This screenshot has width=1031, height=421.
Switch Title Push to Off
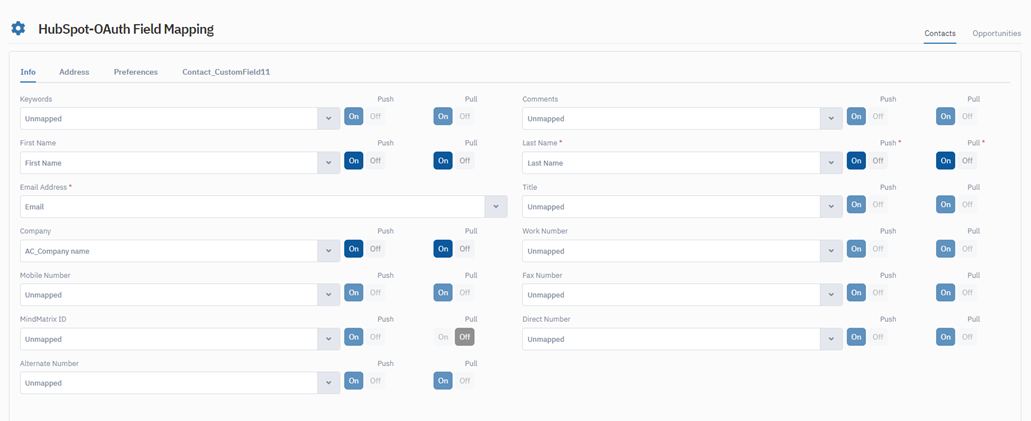pos(877,205)
